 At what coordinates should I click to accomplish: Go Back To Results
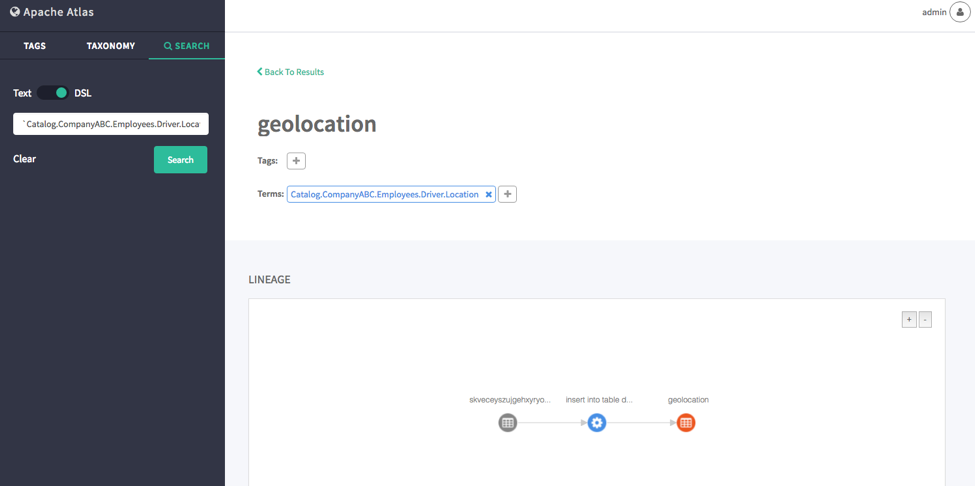(x=291, y=72)
